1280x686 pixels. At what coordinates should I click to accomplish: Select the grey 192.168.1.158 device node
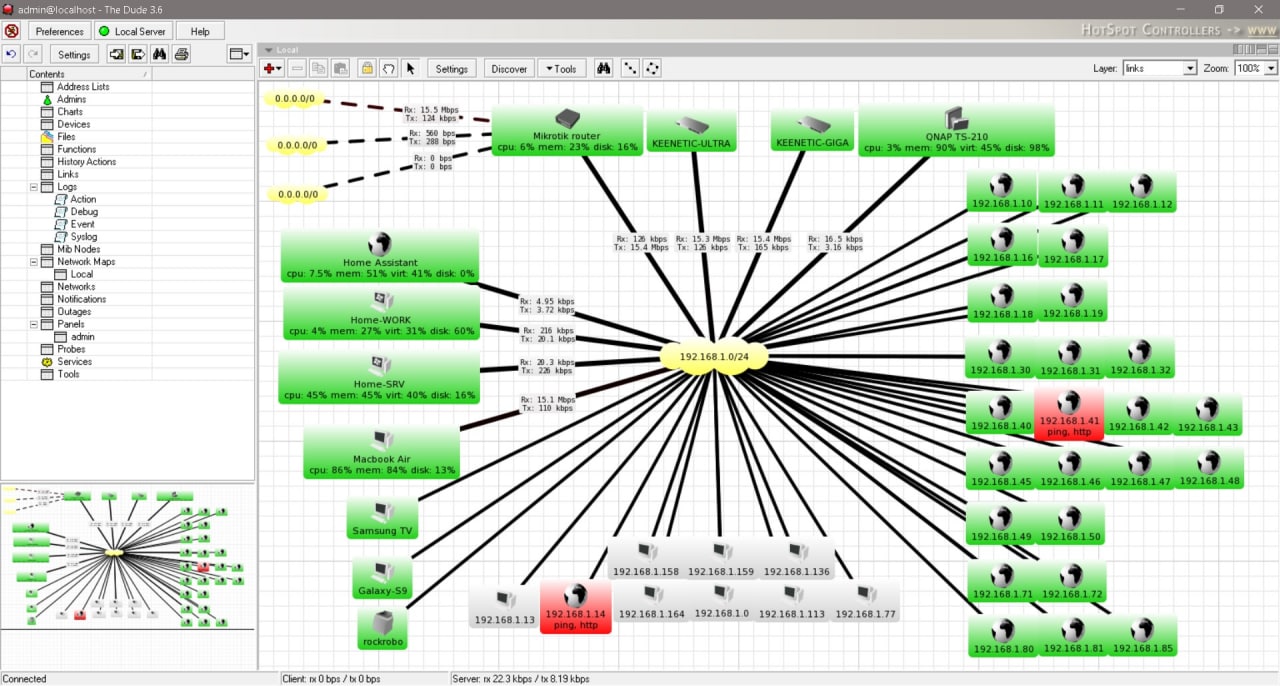646,560
